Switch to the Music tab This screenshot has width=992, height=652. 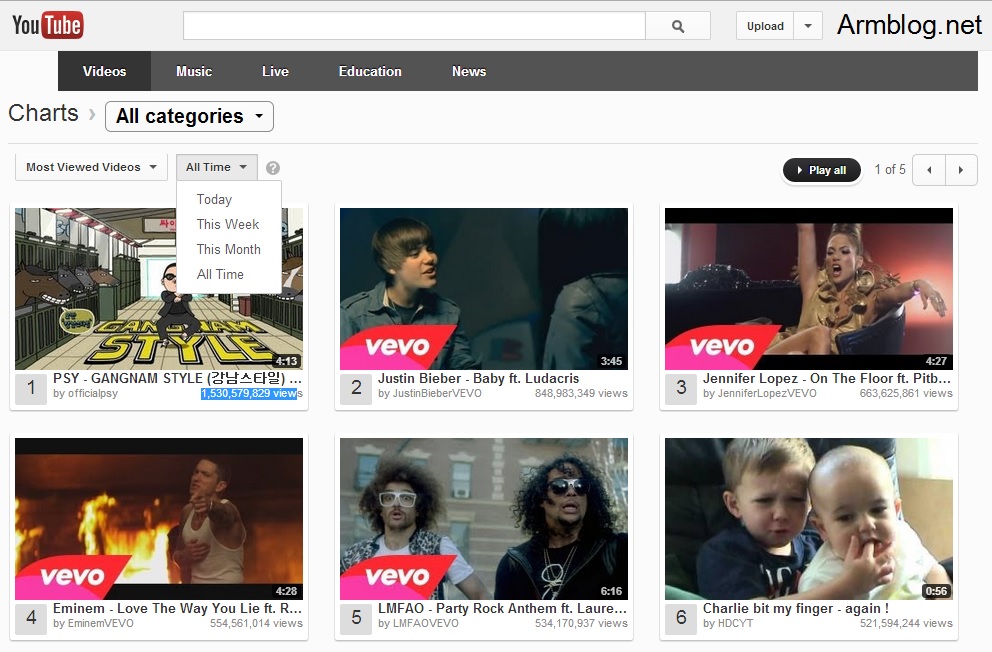pos(194,71)
